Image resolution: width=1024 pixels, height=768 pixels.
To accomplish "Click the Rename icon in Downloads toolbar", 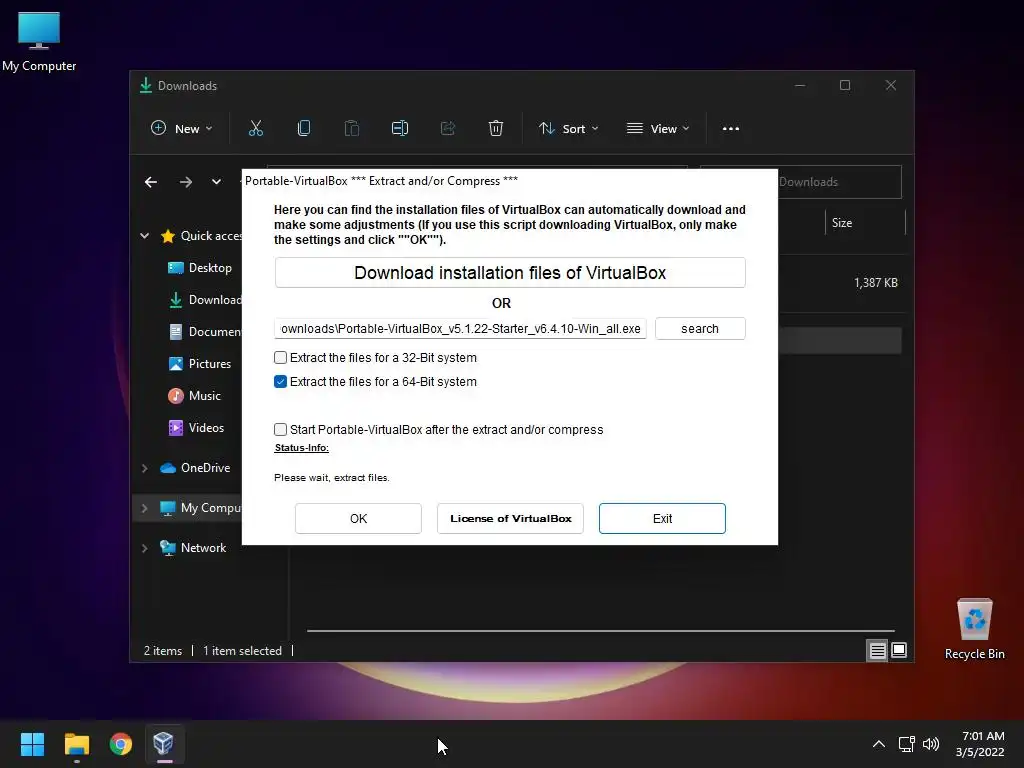I will [400, 129].
